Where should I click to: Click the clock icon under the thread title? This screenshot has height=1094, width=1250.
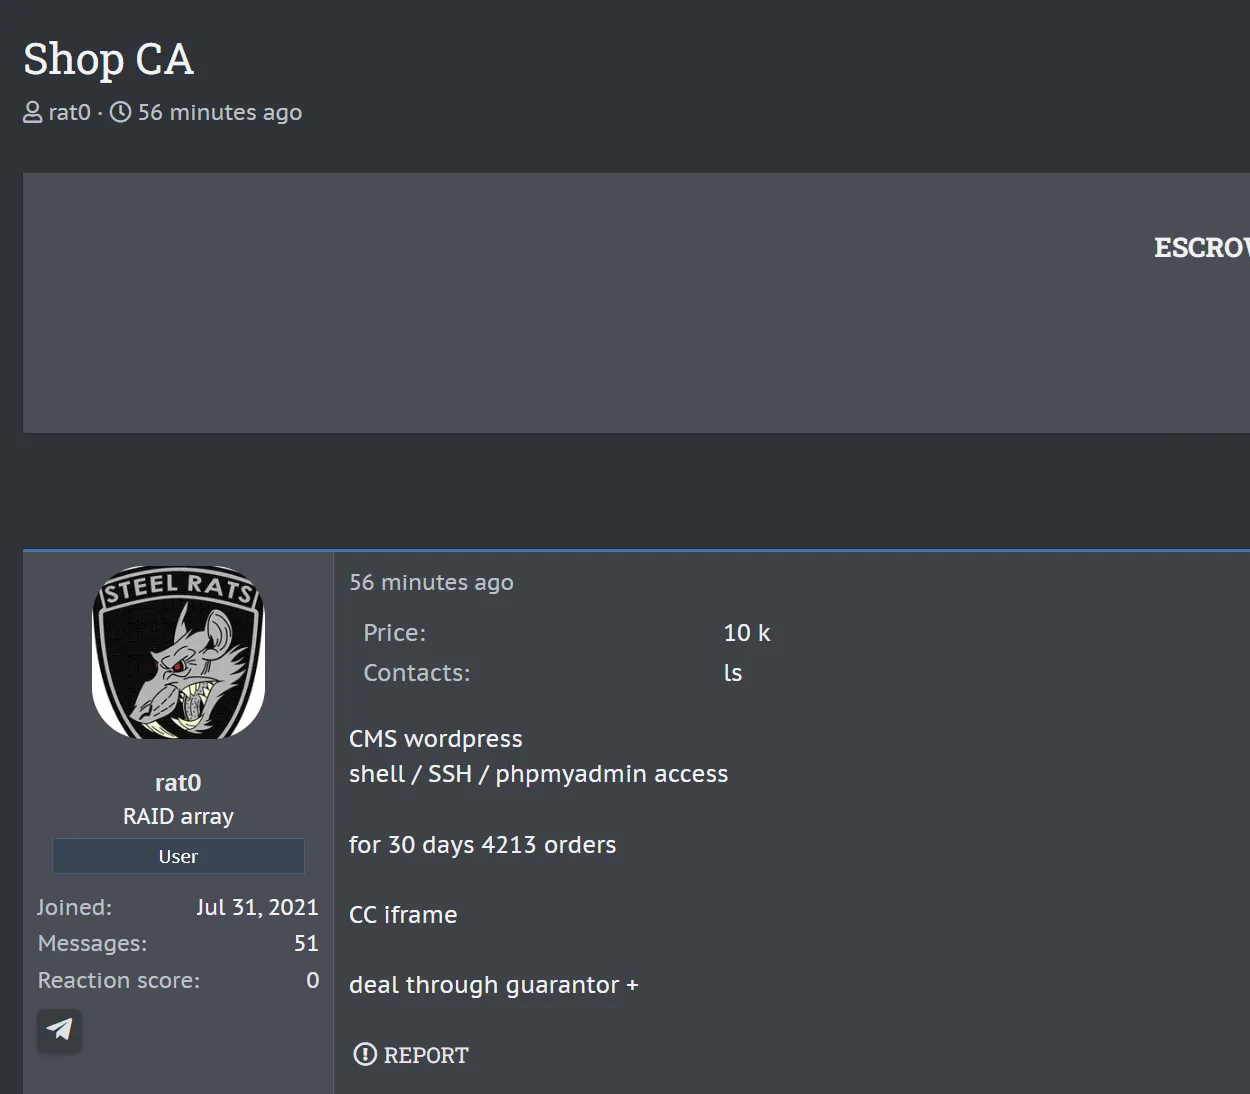click(121, 112)
